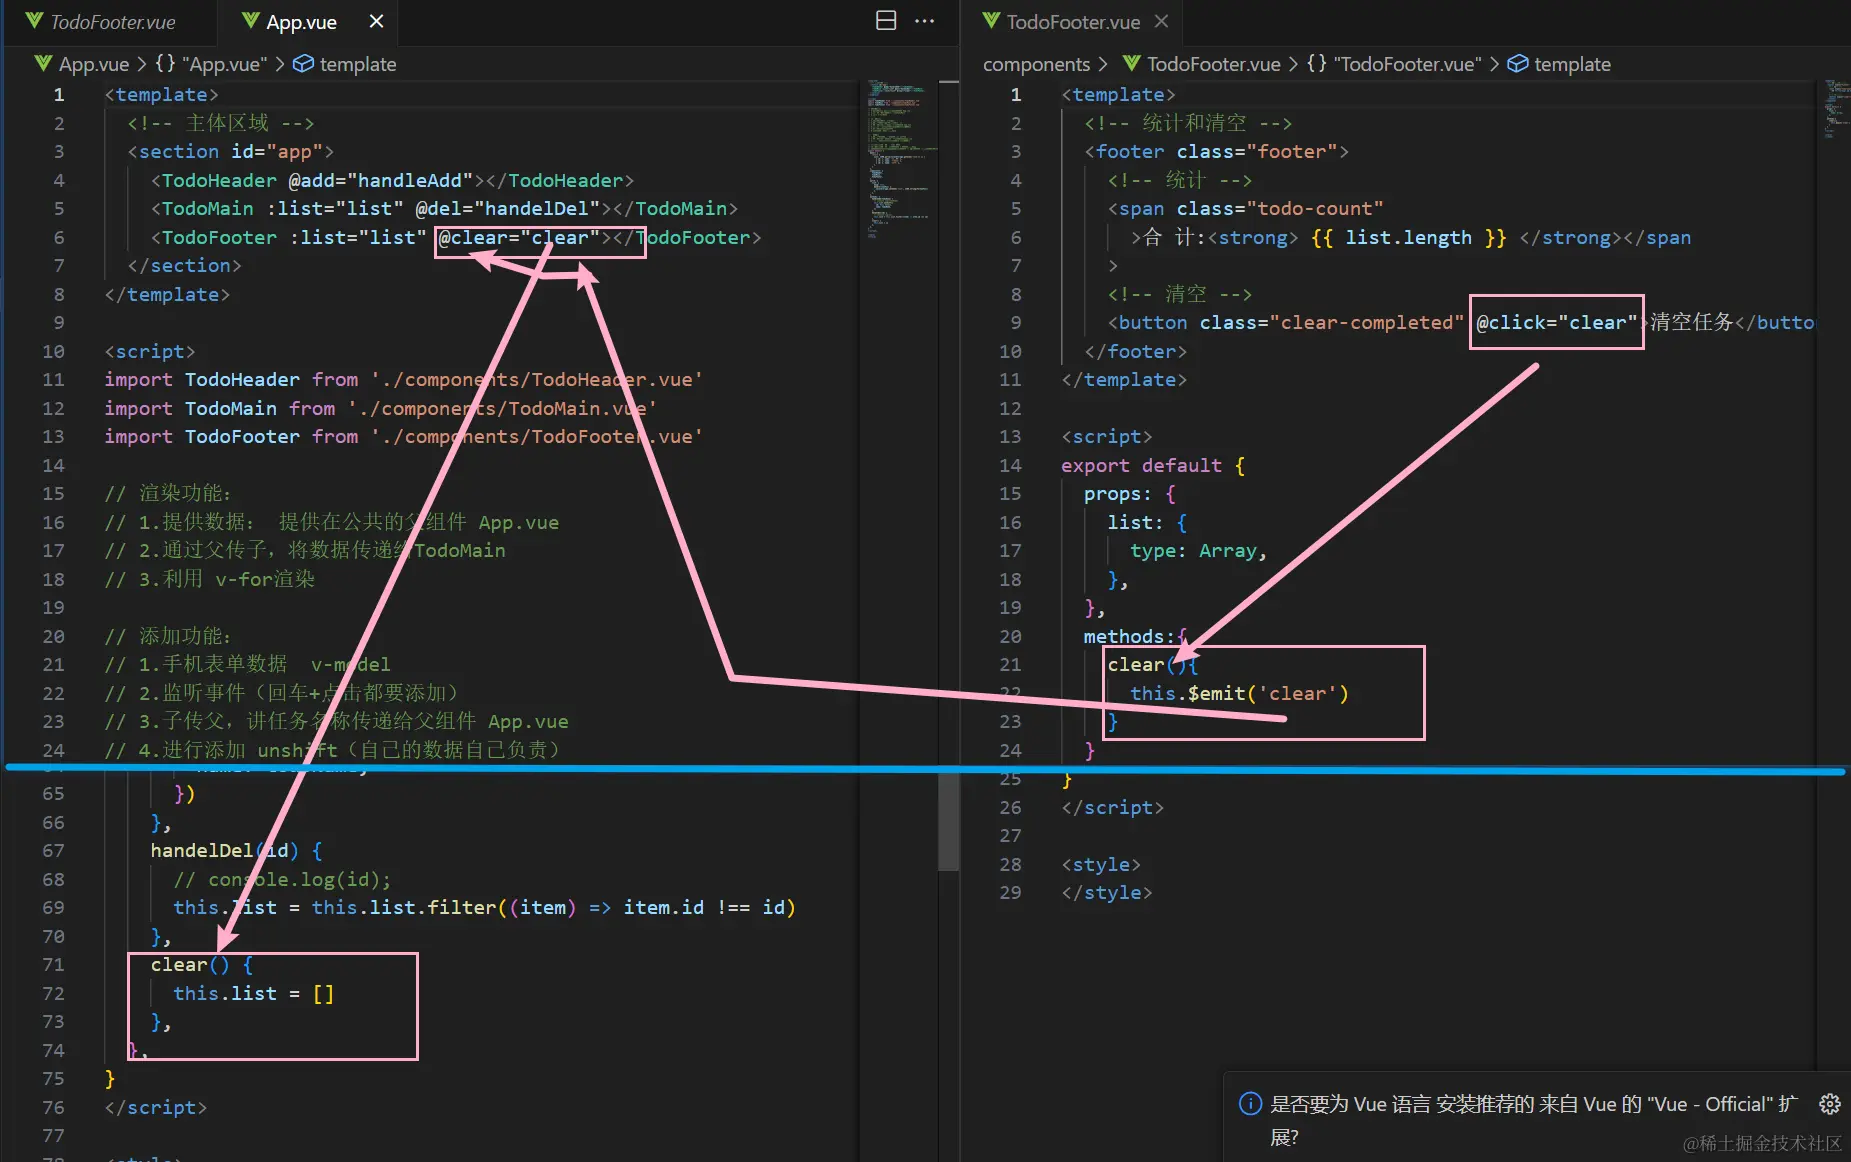Click the Vue icon on the left TodoFooter.vue tab
1851x1162 pixels.
click(35, 21)
